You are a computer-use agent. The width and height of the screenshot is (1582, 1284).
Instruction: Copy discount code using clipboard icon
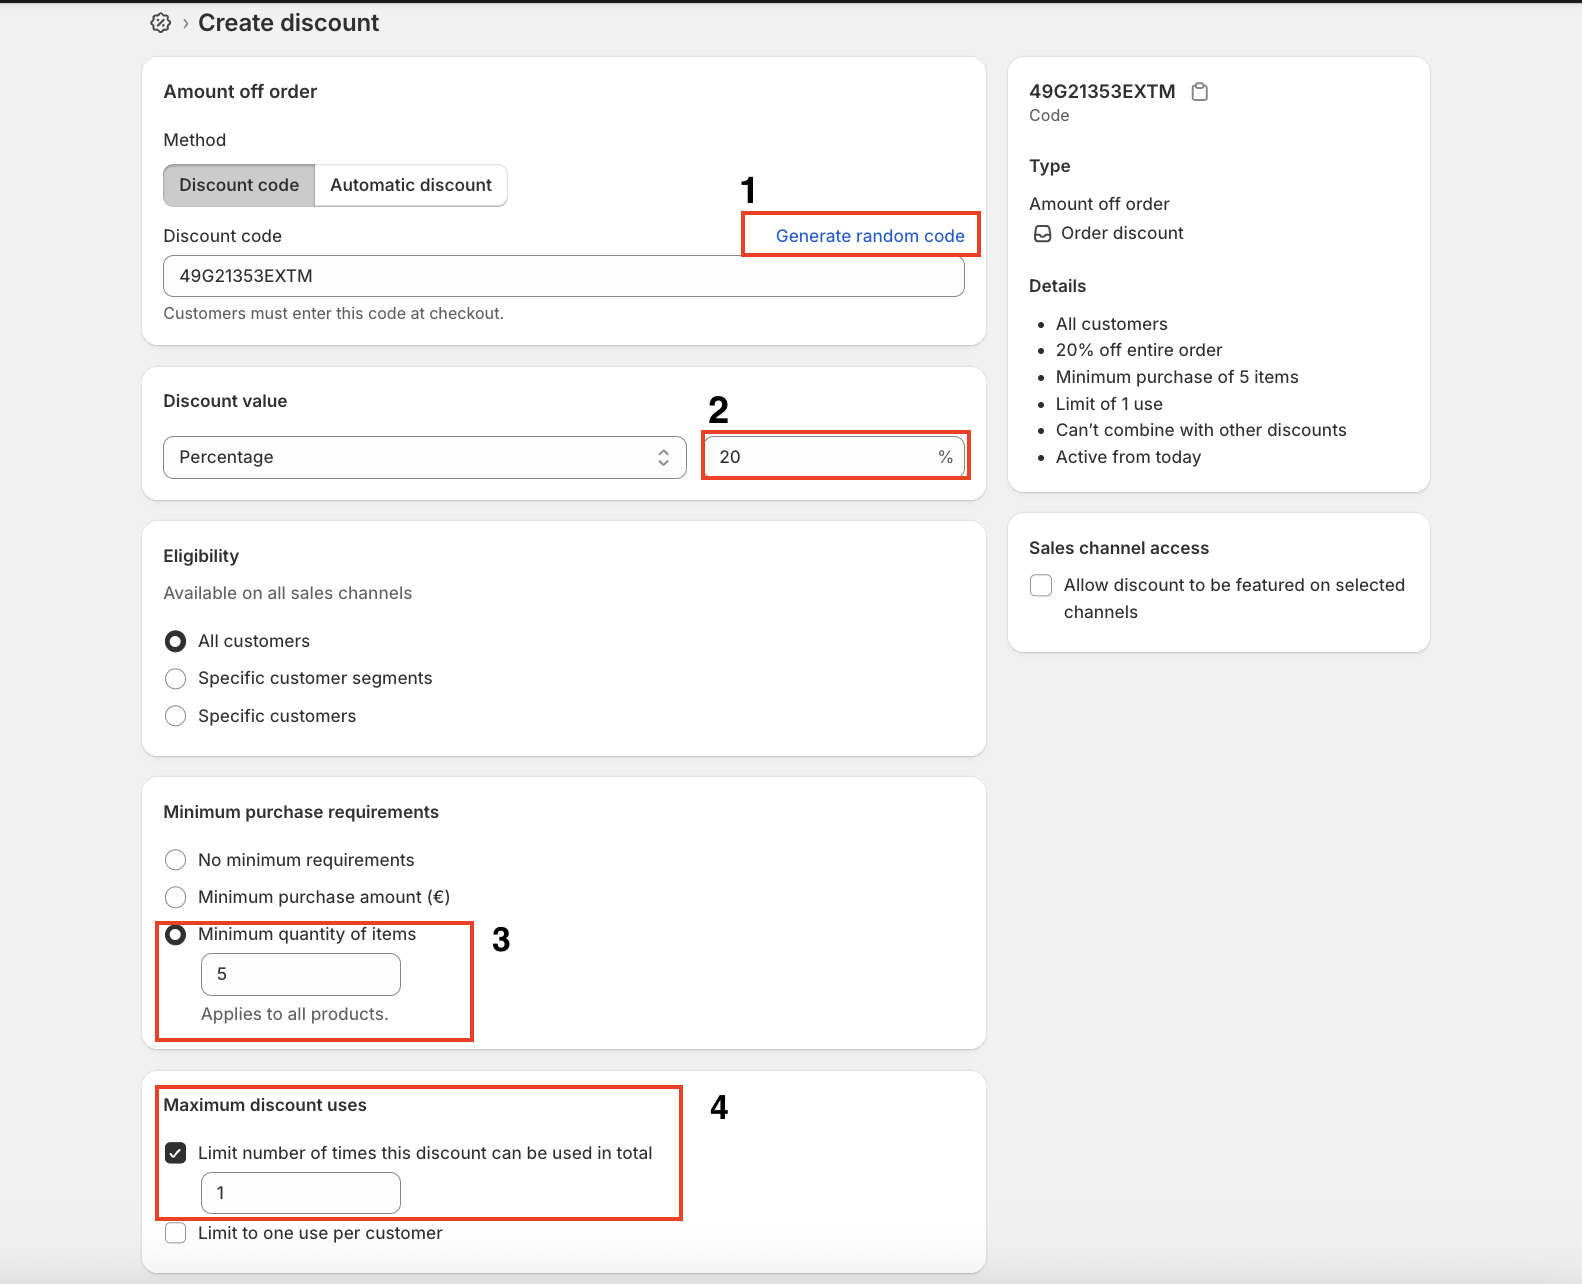[x=1200, y=92]
